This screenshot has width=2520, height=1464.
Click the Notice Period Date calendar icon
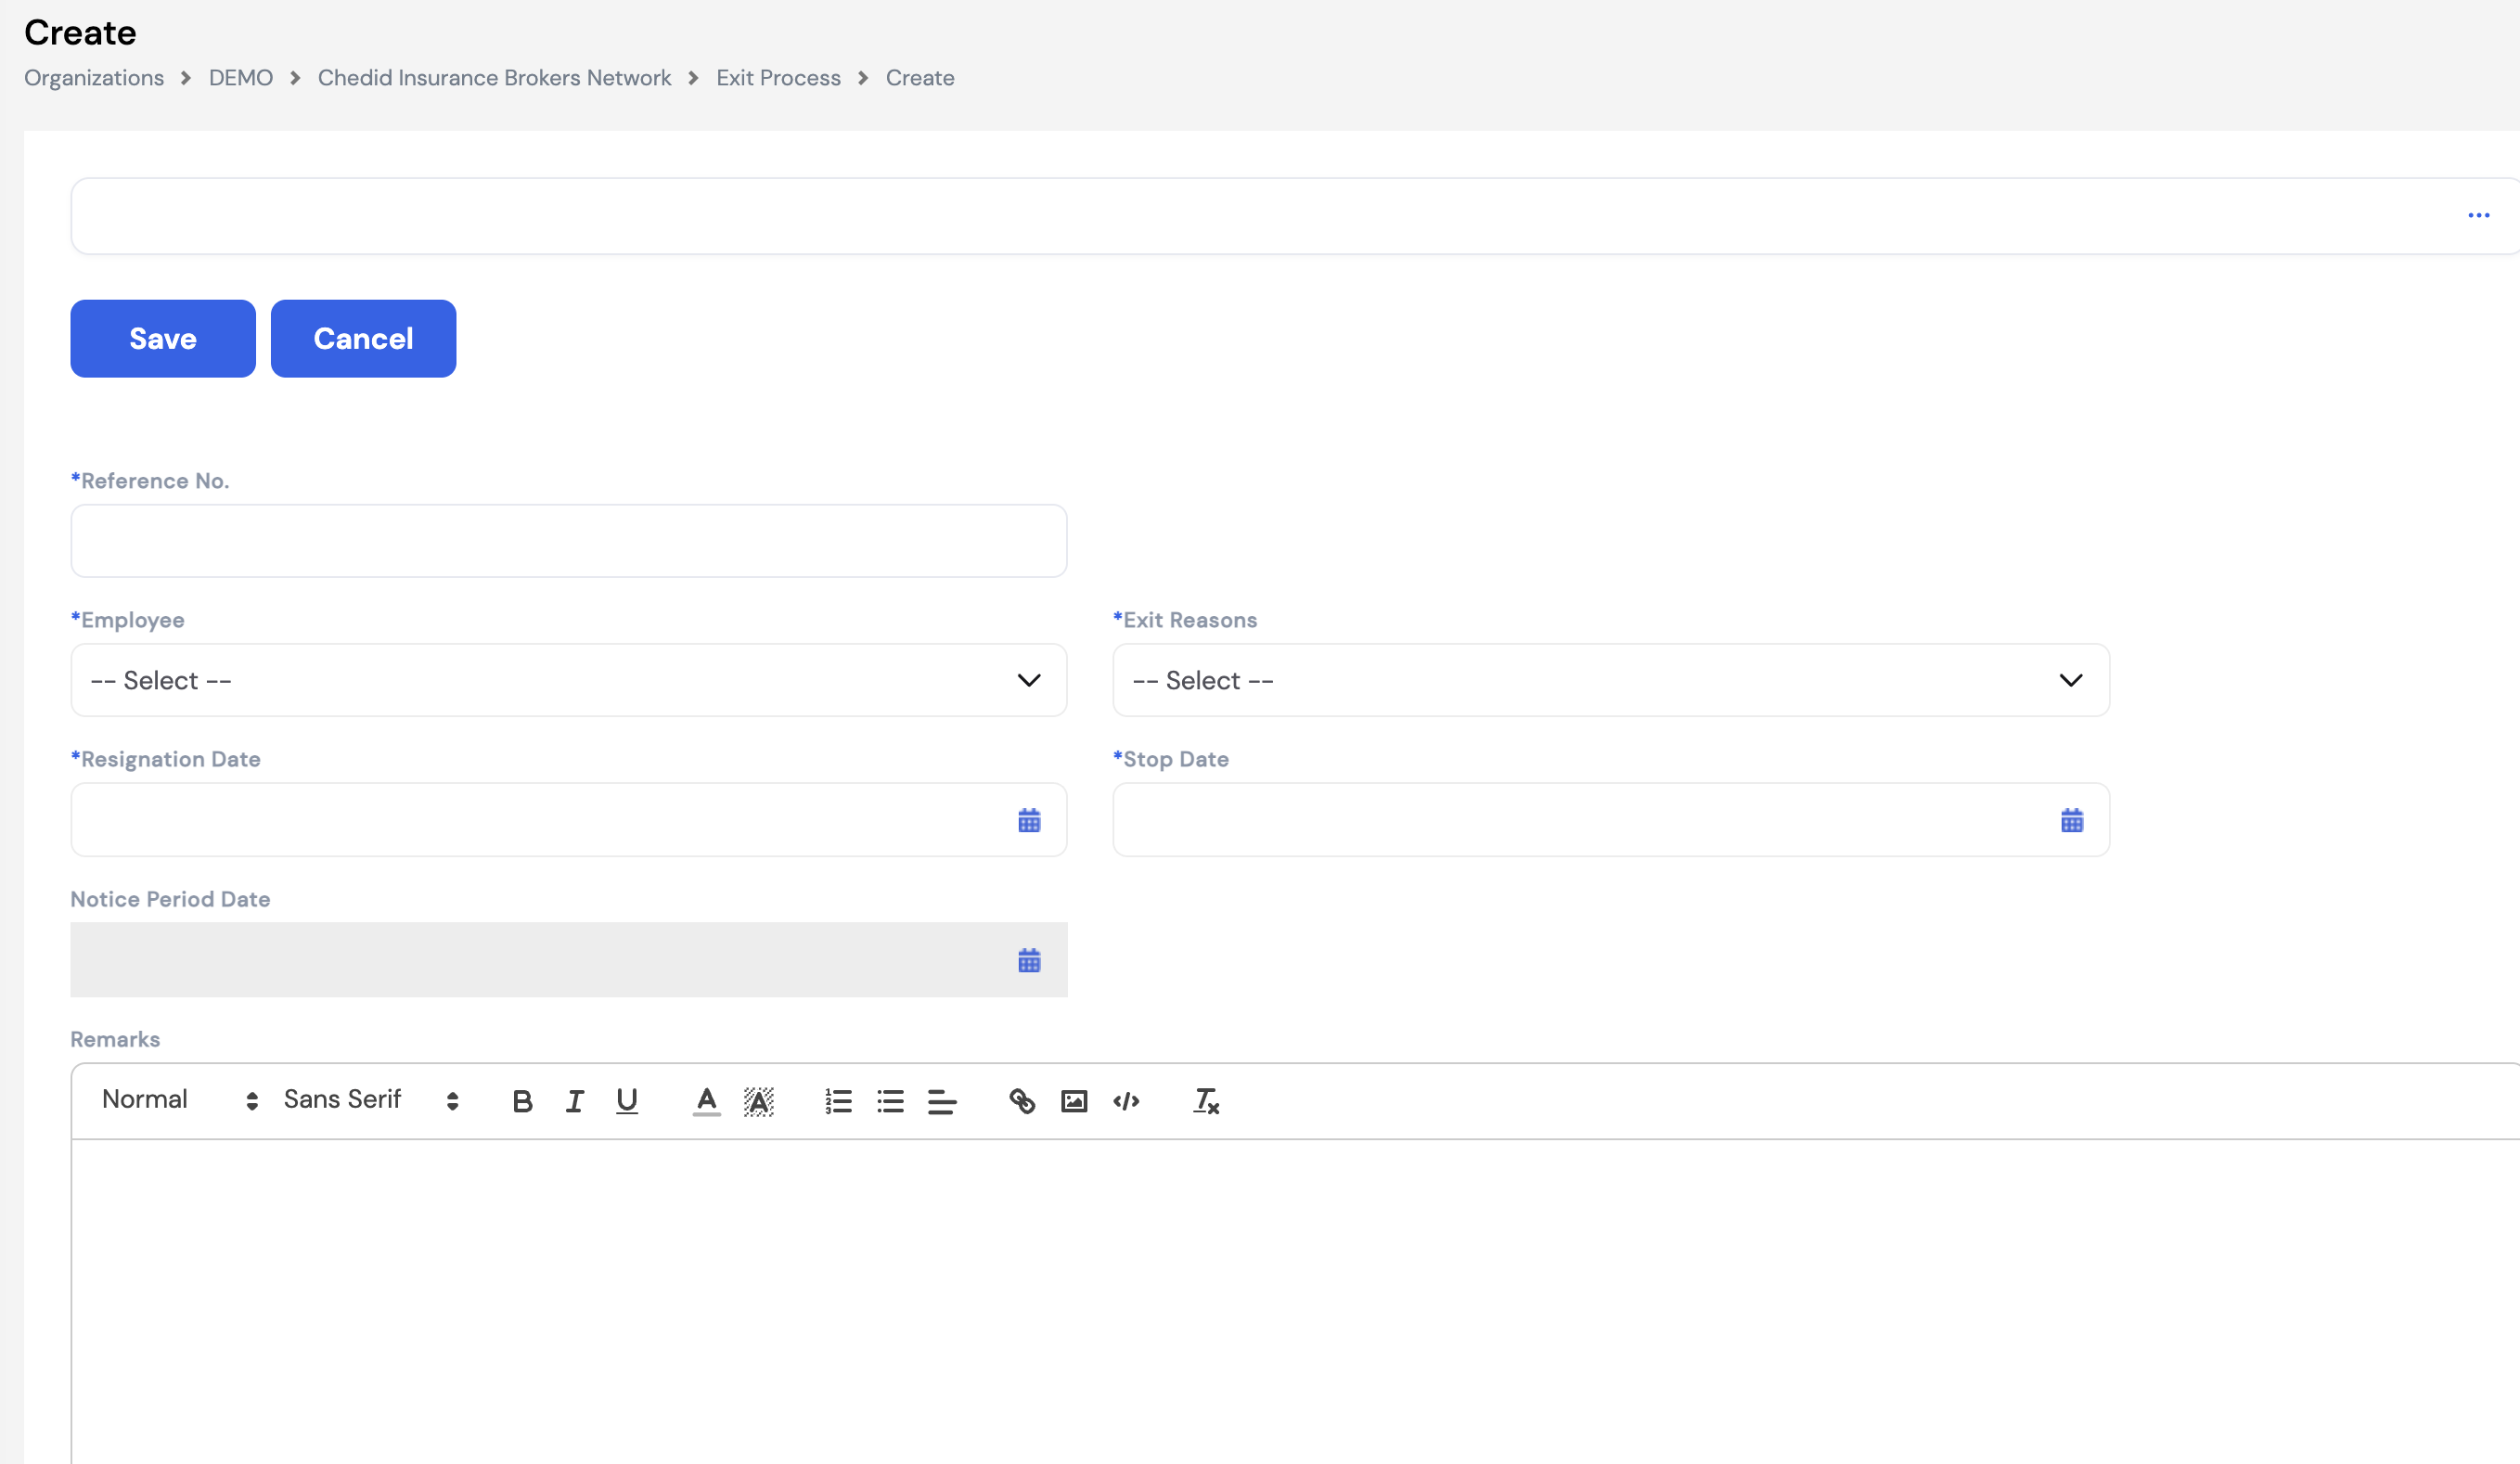pos(1029,960)
